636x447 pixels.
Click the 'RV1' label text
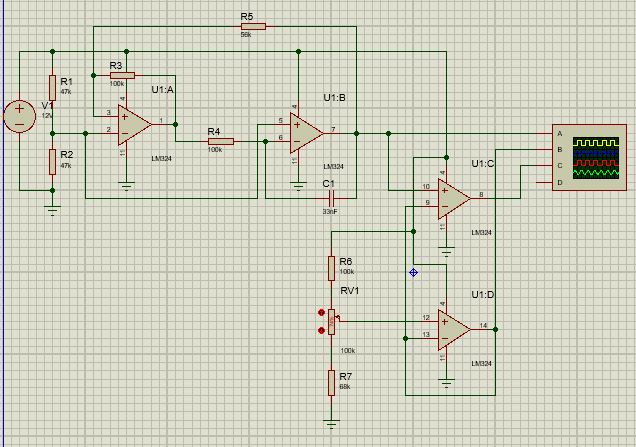[x=350, y=290]
